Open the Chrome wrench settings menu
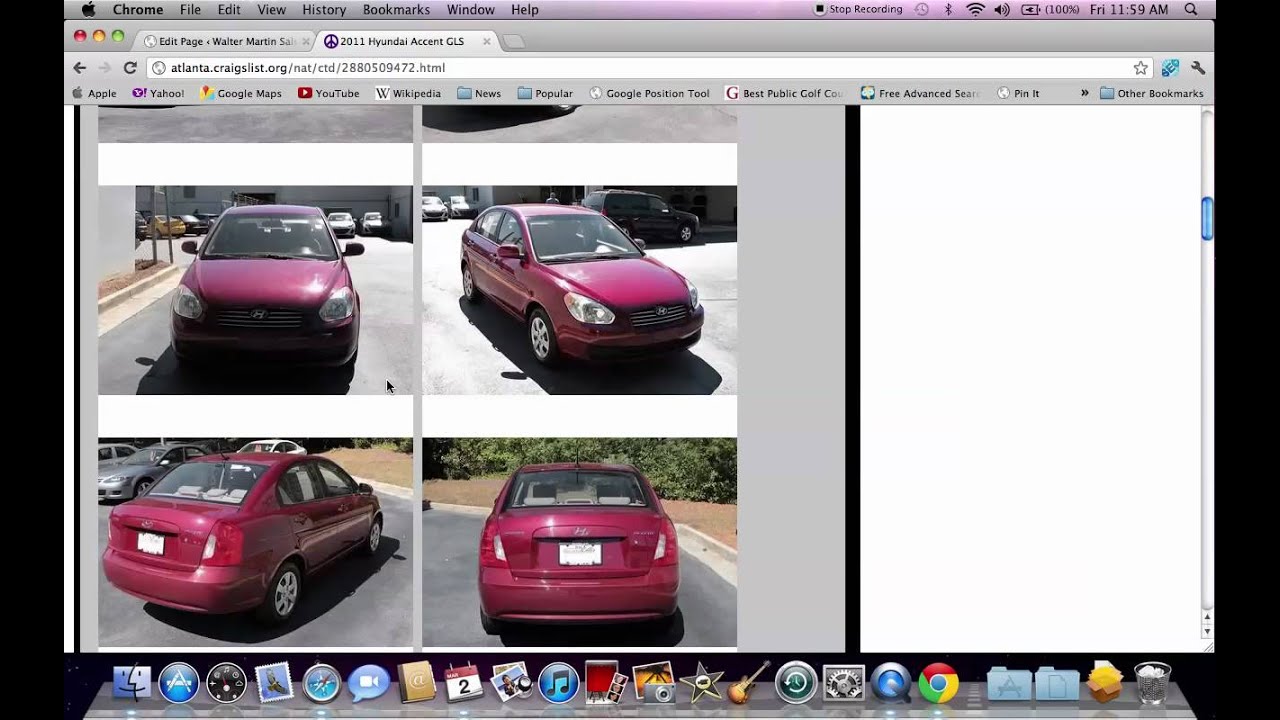The width and height of the screenshot is (1280, 720). (x=1198, y=68)
